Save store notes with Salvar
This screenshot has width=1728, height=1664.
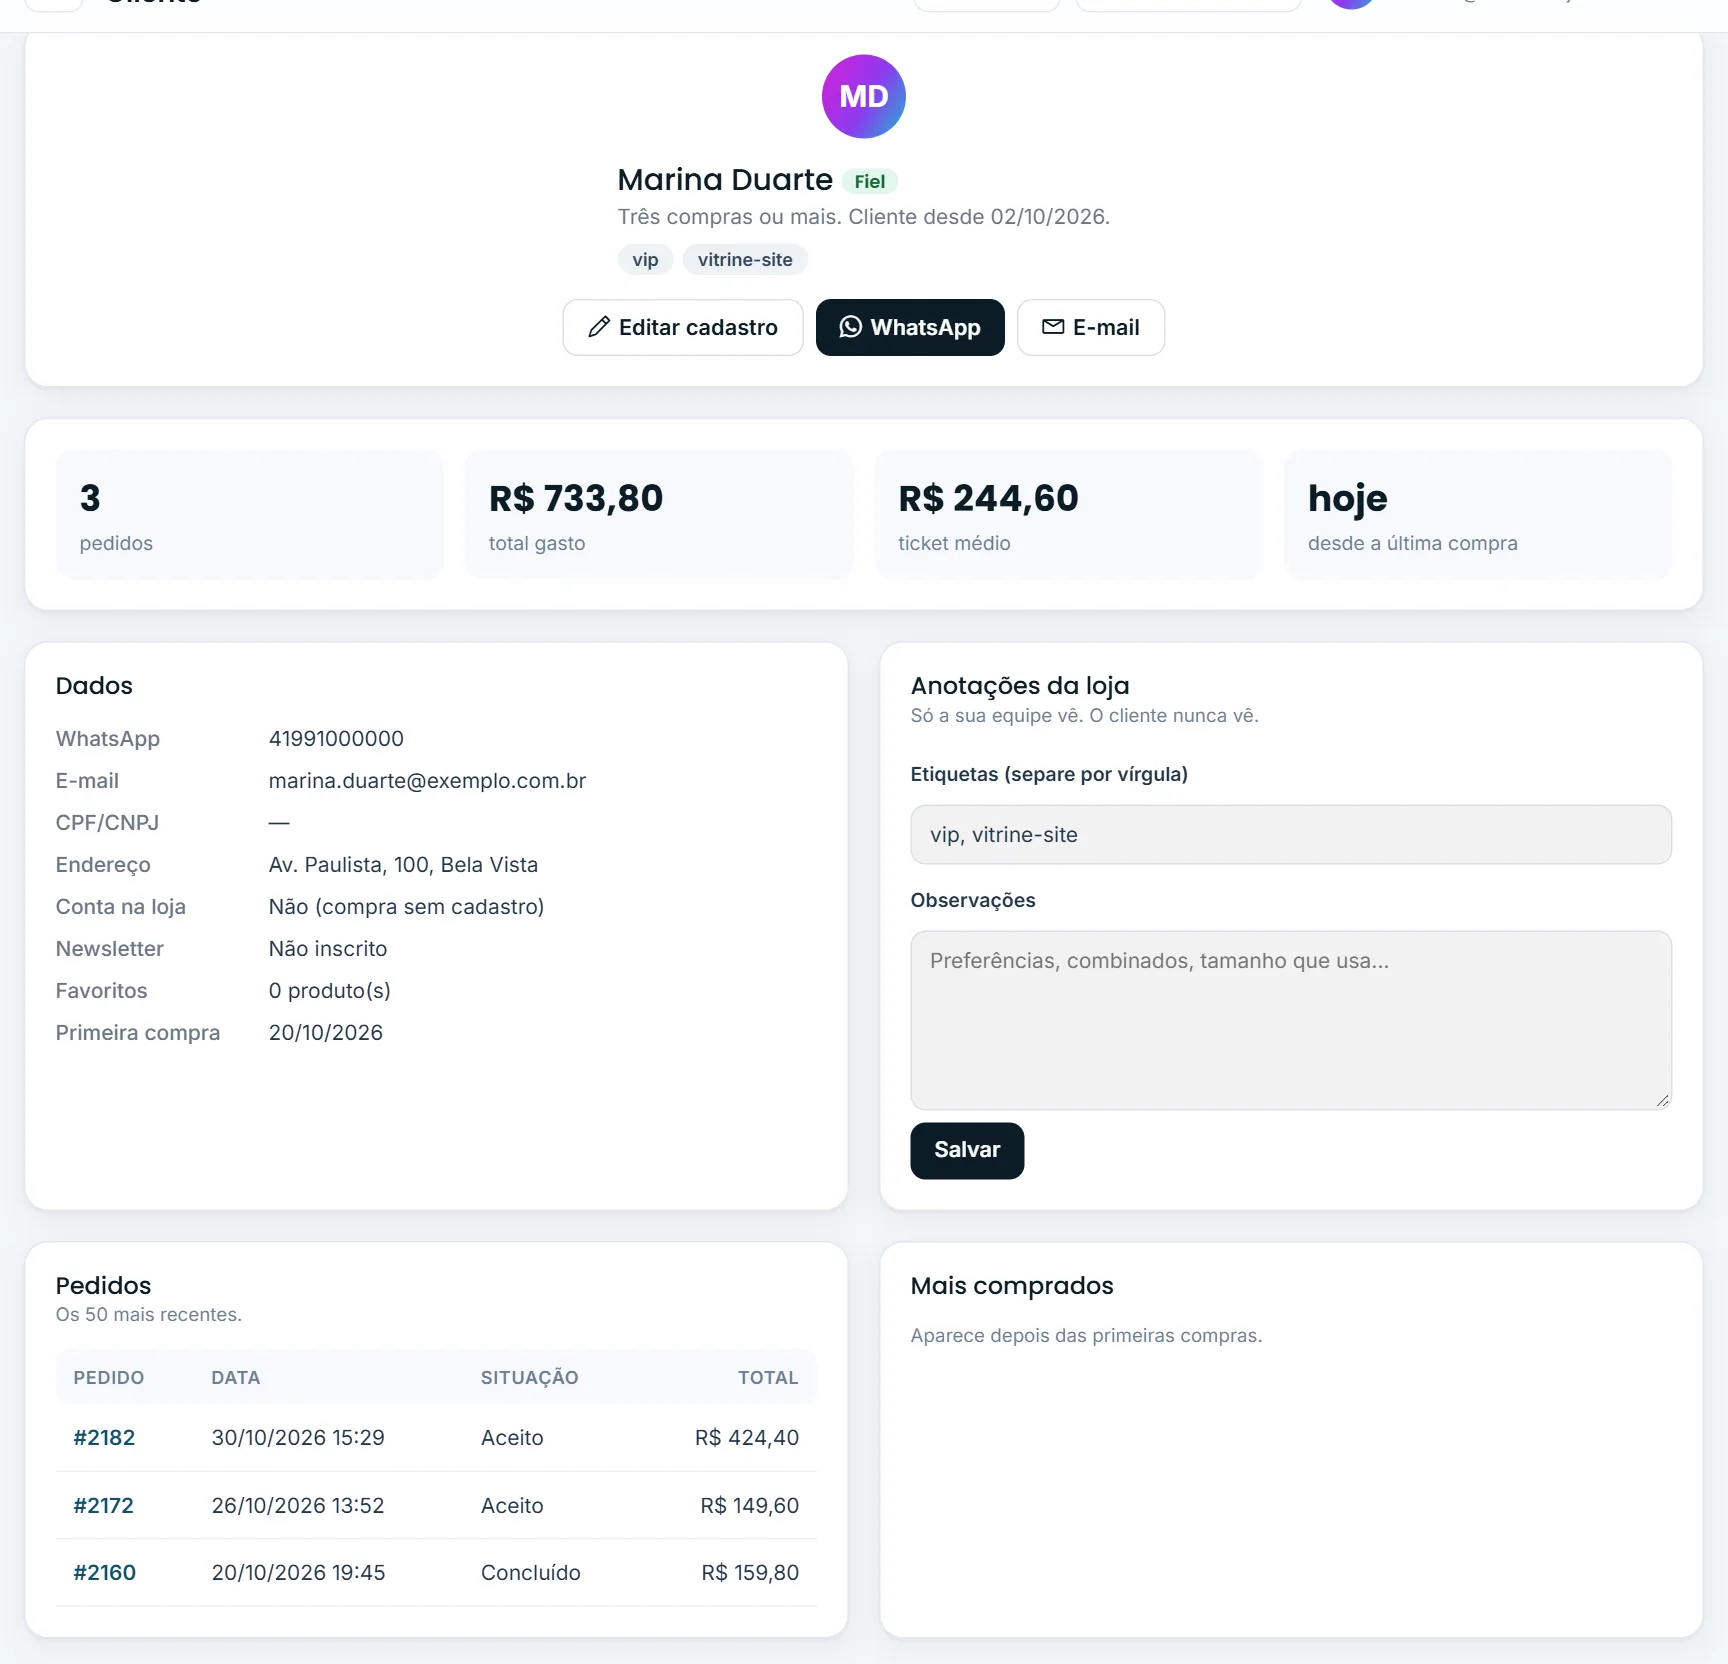point(967,1150)
